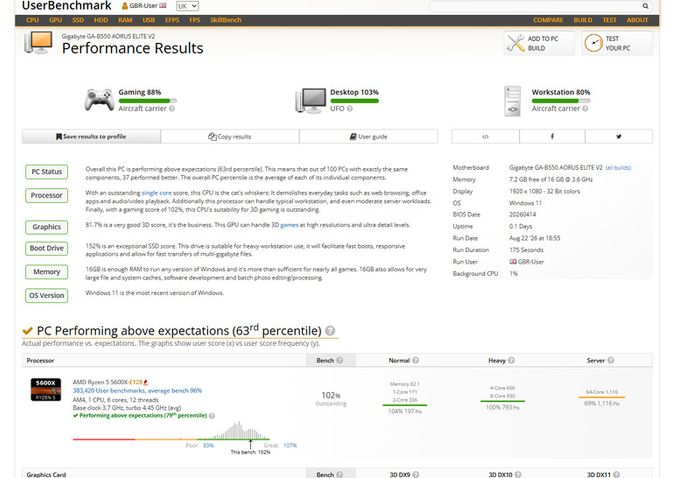Go to TEST in the top bar

pyautogui.click(x=609, y=20)
